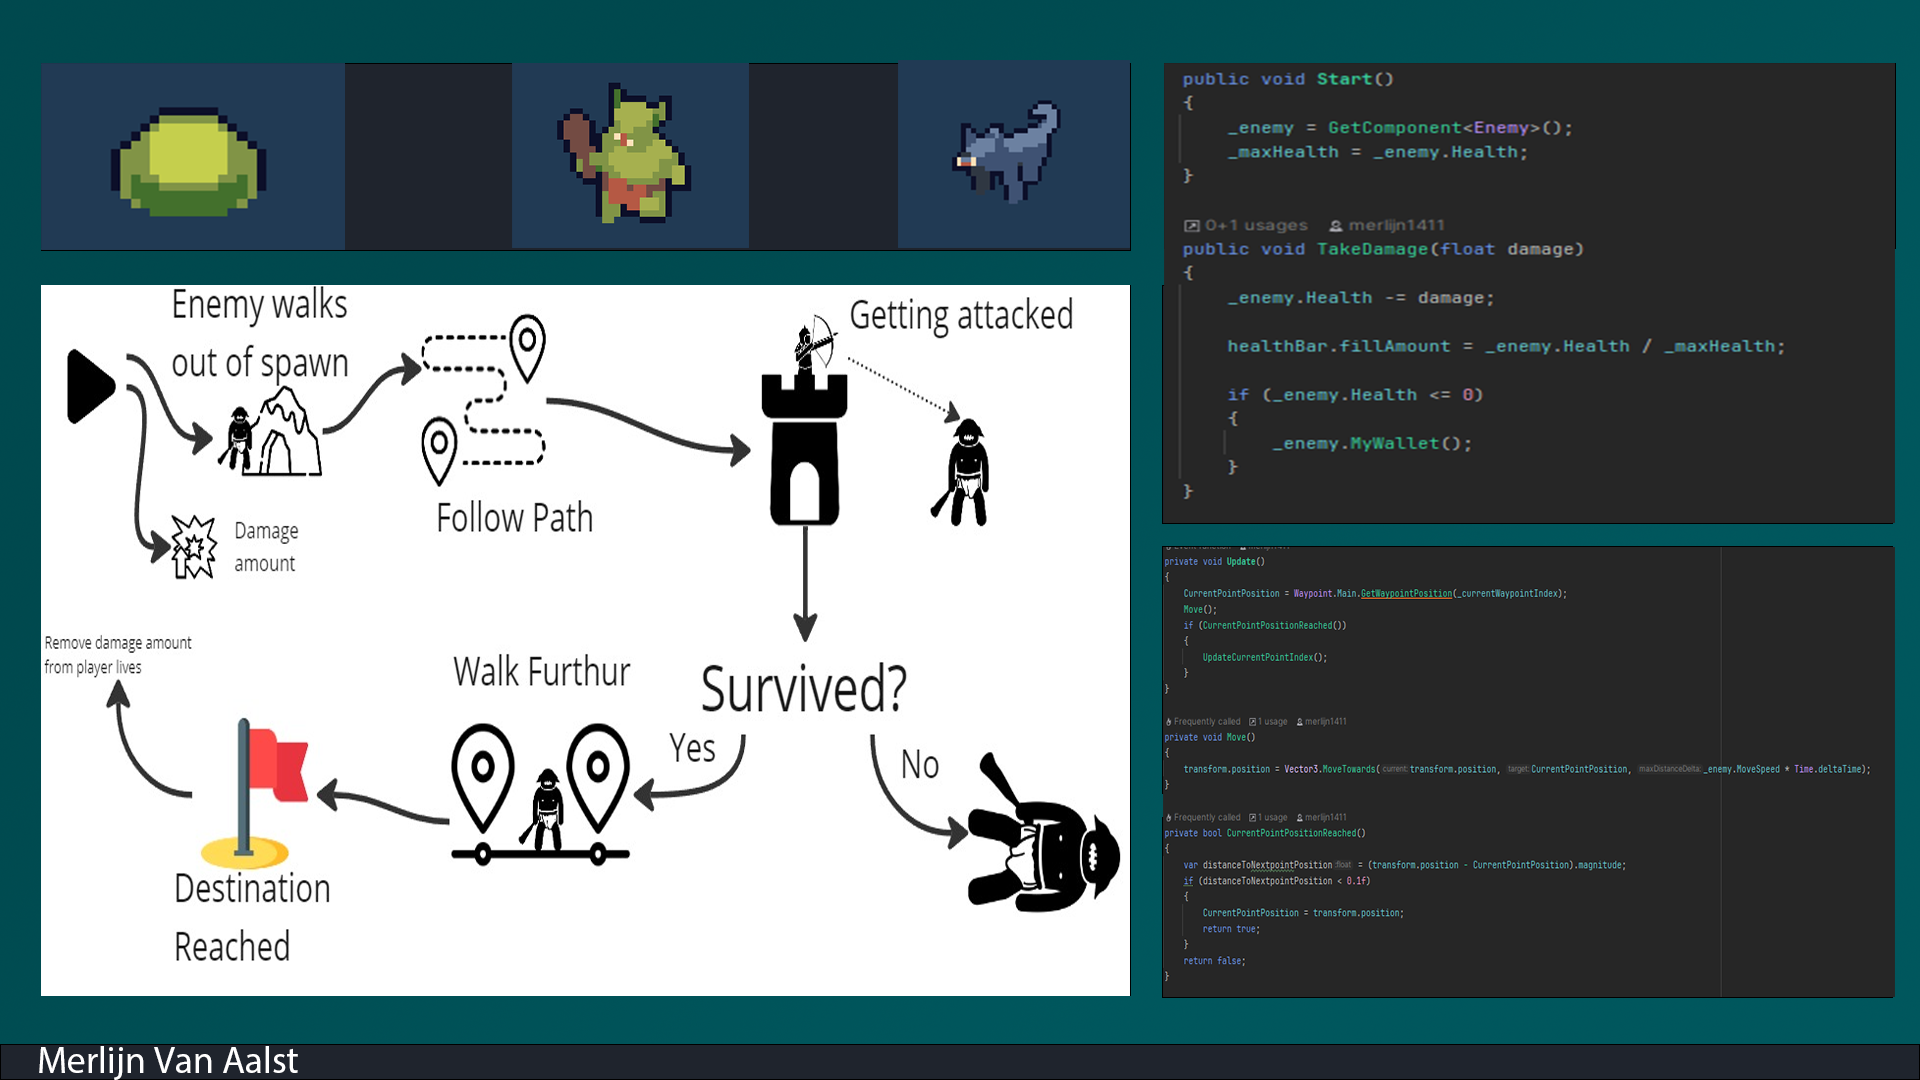Click the green slime enemy sprite
1920x1080 pixels.
(x=188, y=162)
